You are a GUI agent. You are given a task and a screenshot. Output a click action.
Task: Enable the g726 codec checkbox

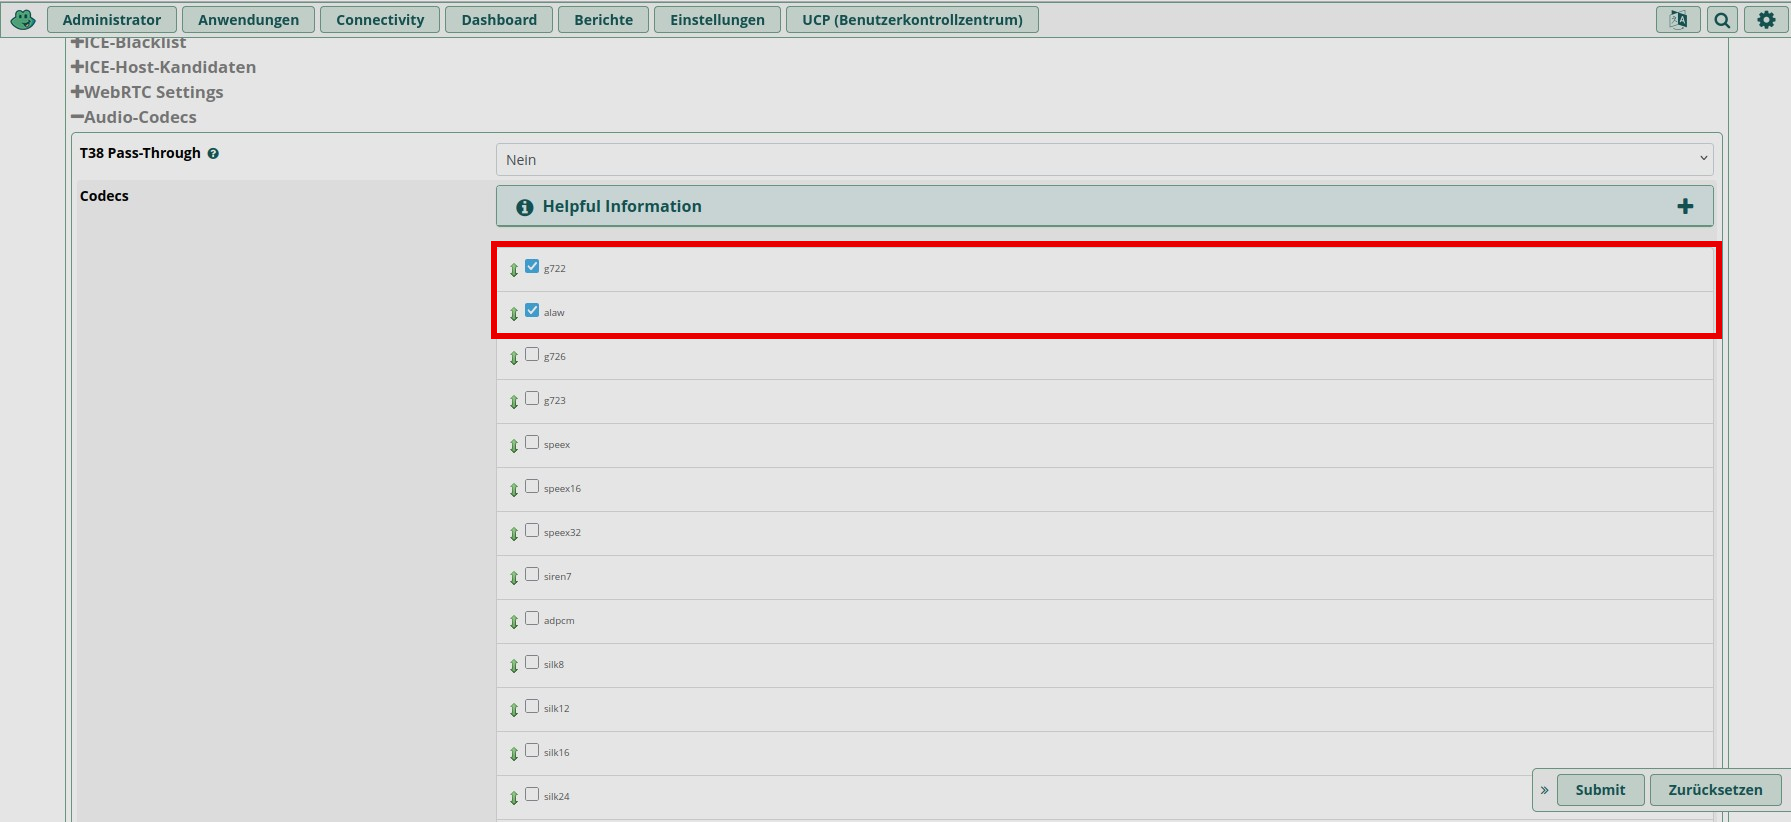pos(532,355)
